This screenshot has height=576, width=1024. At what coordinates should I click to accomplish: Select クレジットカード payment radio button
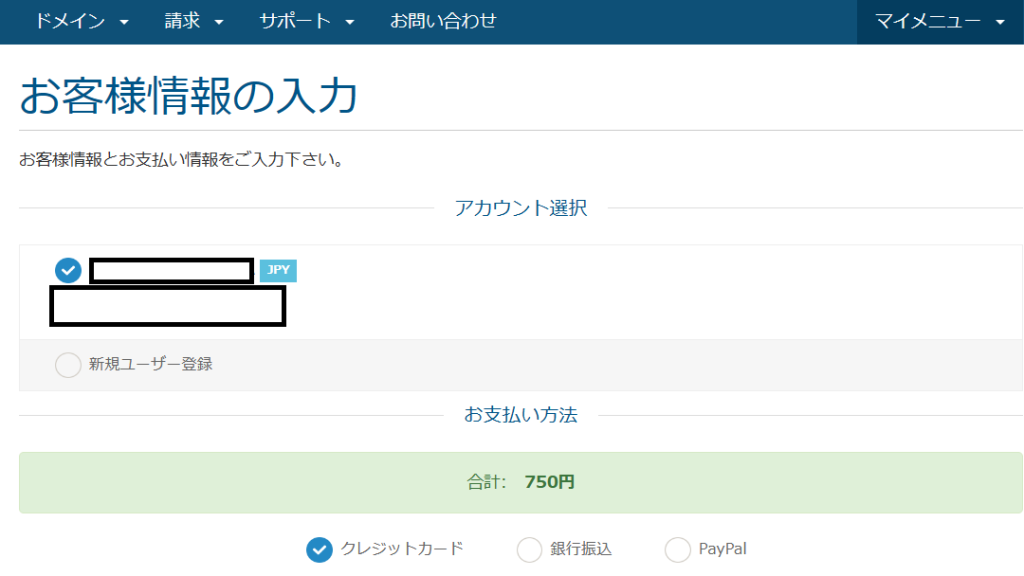click(320, 549)
